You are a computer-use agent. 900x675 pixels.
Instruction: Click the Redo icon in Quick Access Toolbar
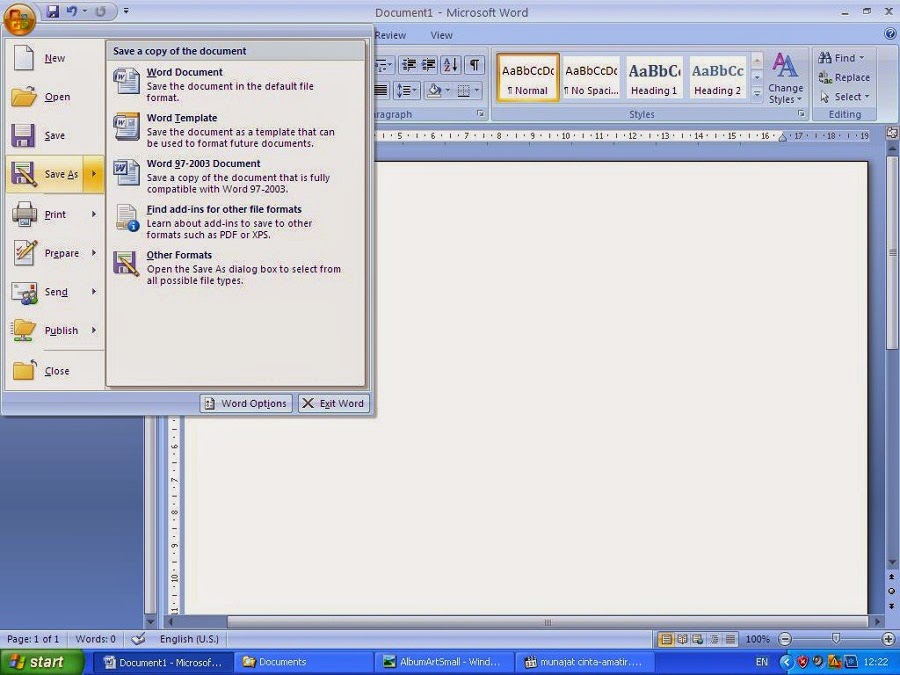click(x=100, y=11)
